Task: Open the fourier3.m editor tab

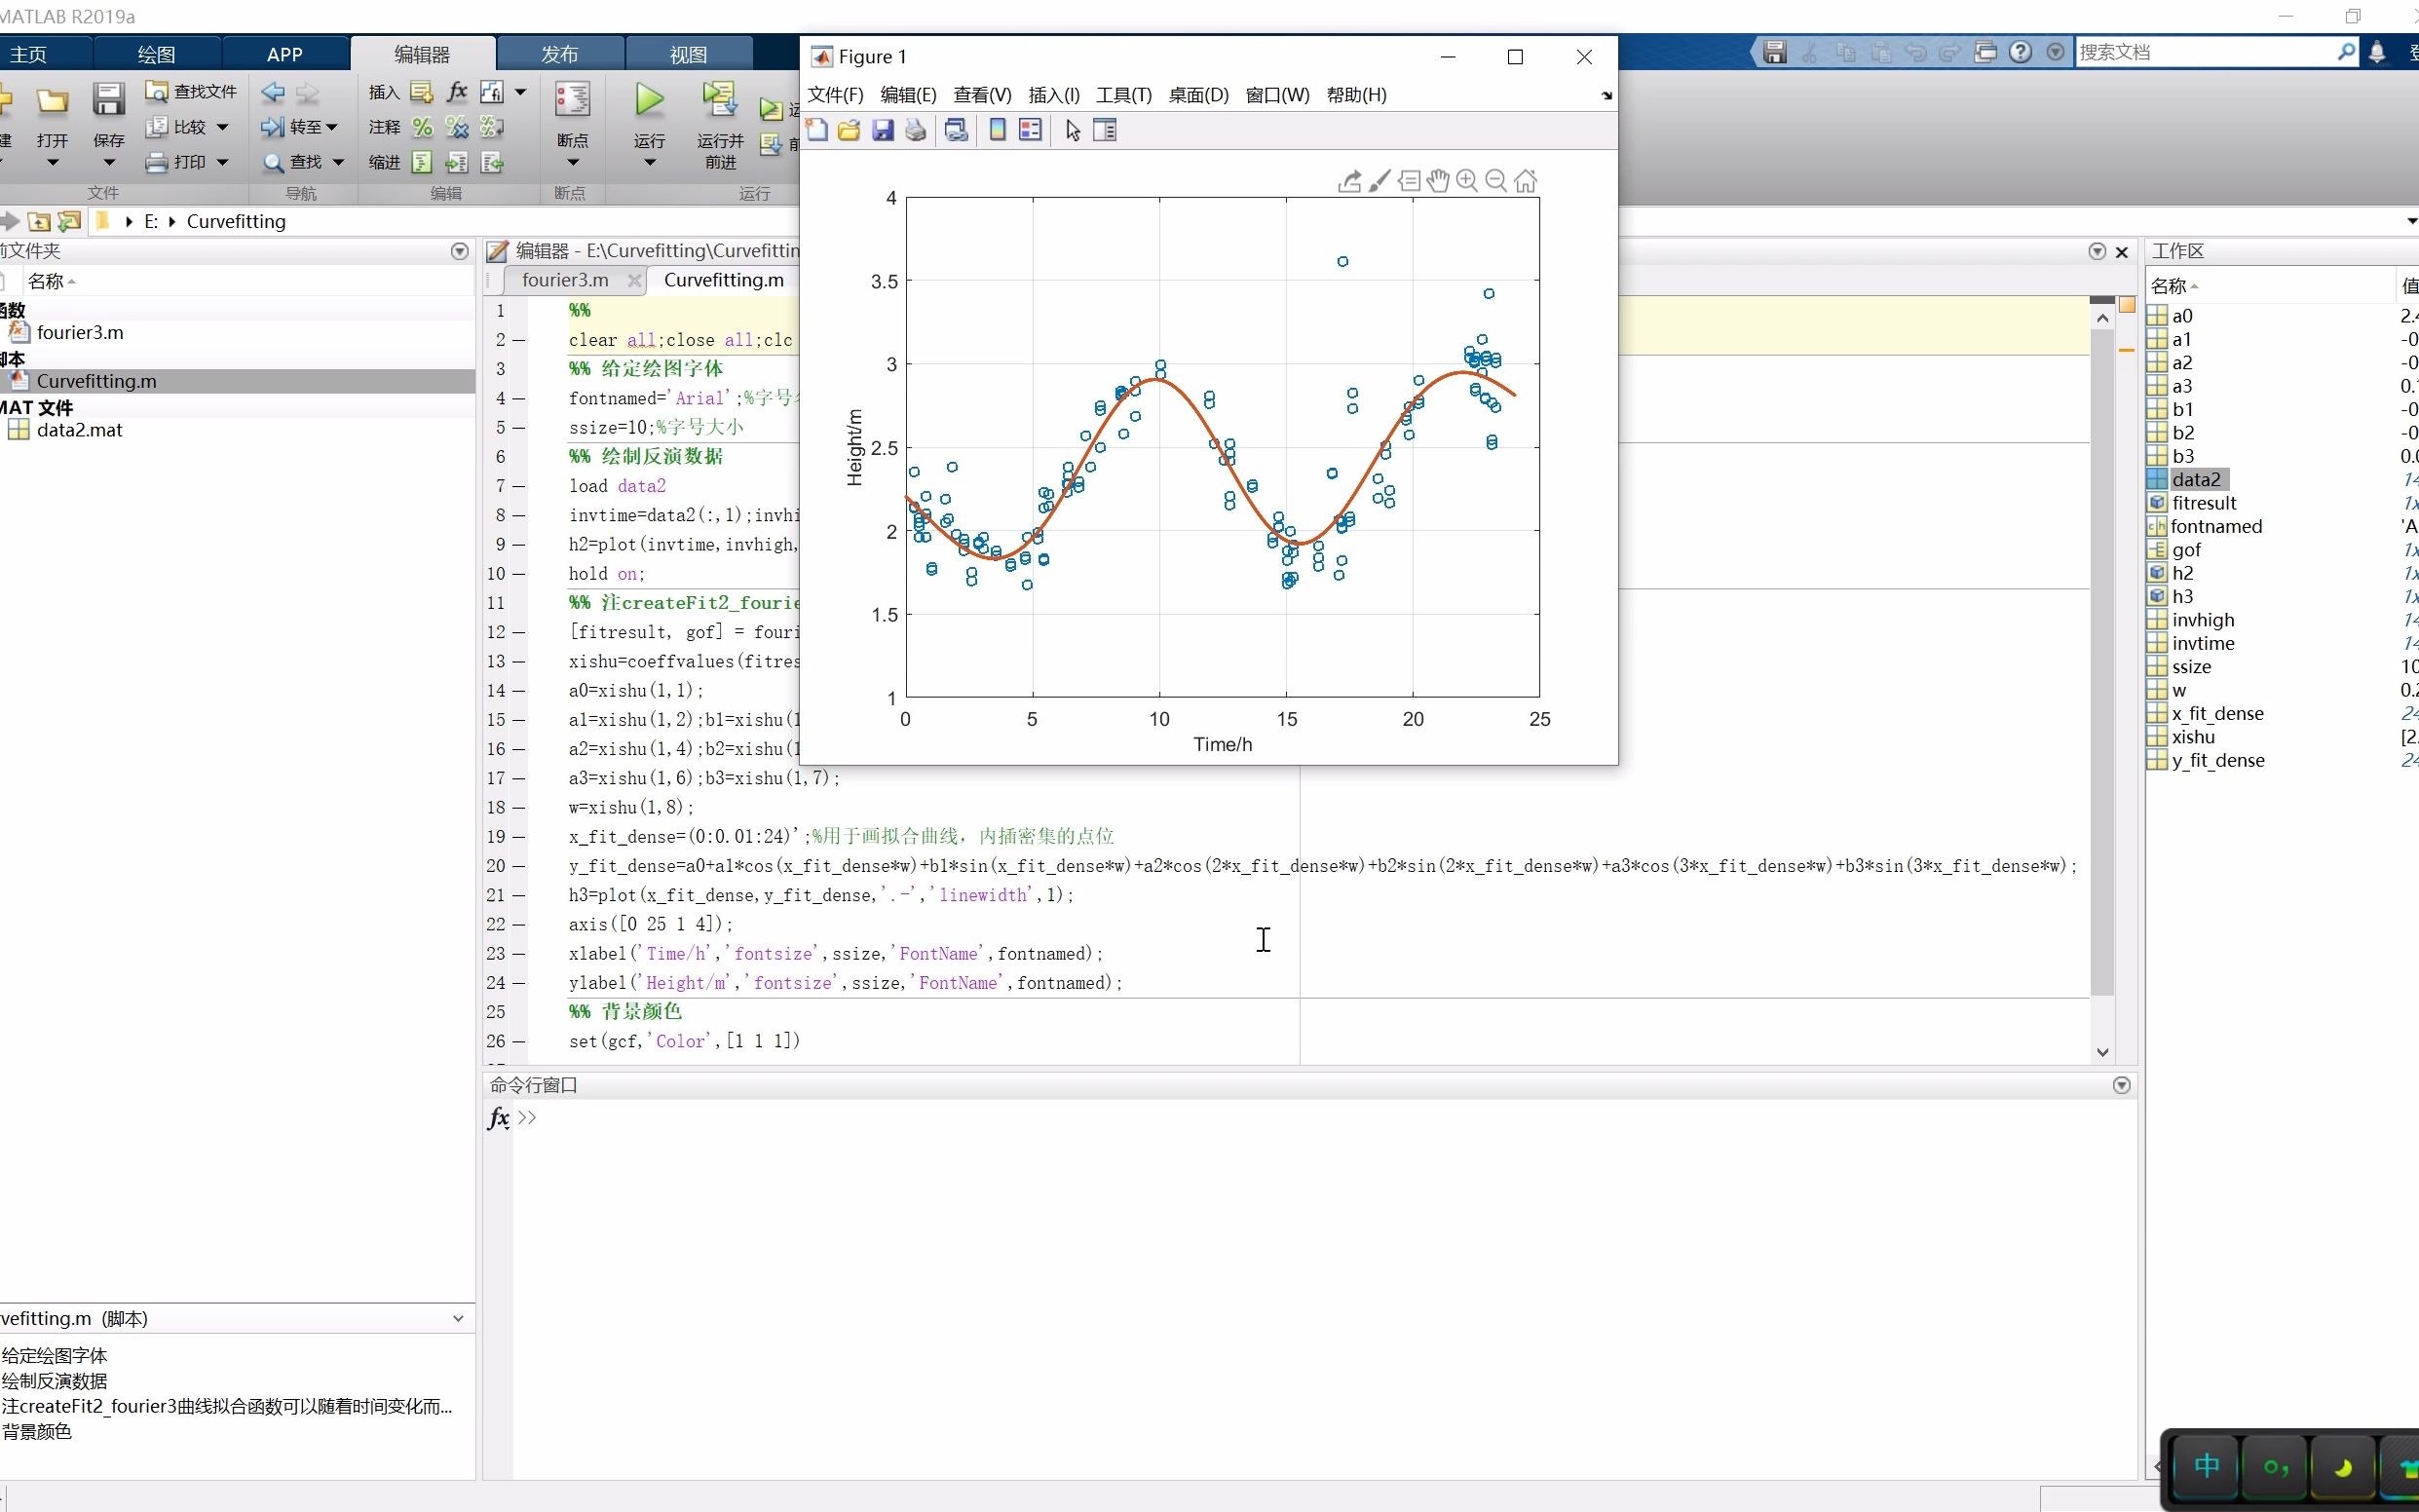Action: pyautogui.click(x=565, y=280)
